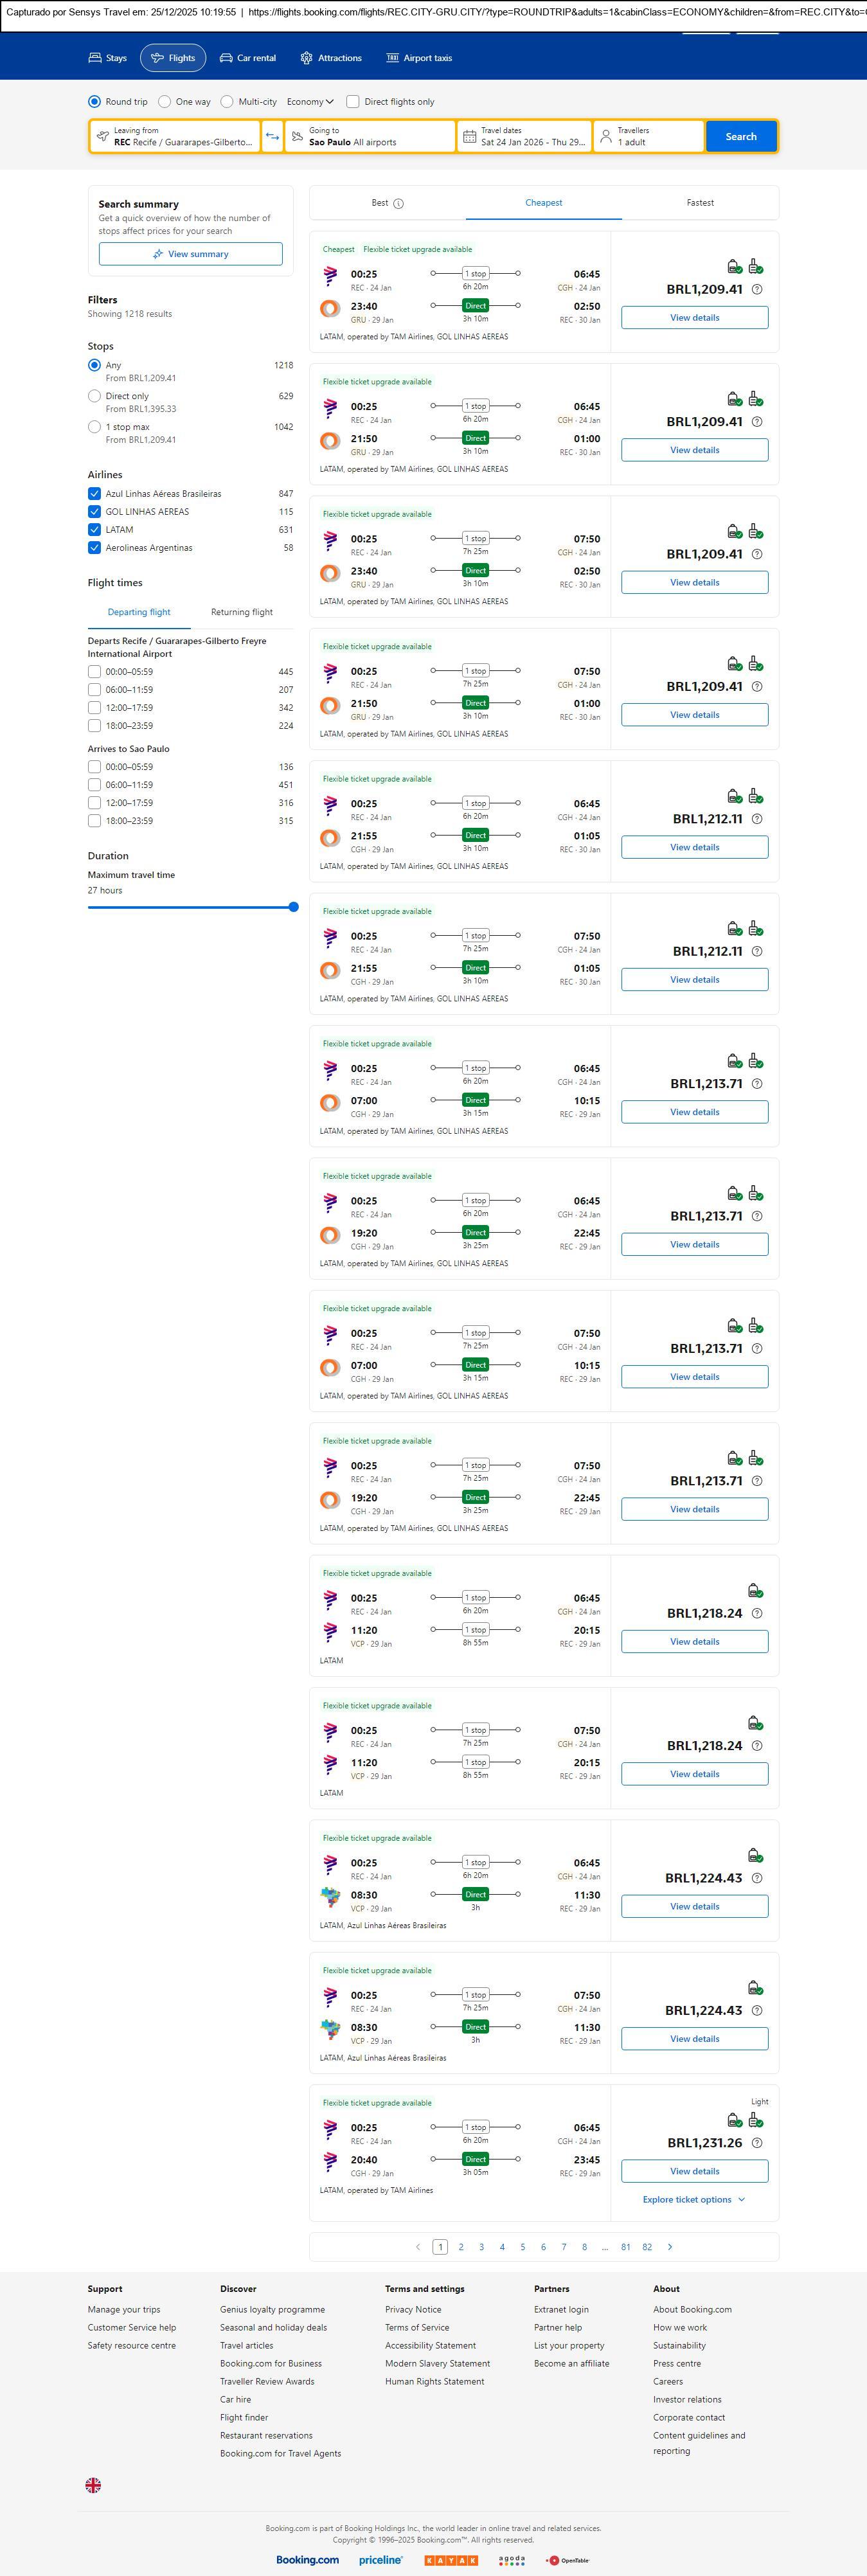867x2576 pixels.
Task: Click the next page arrow in pagination
Action: point(670,2247)
